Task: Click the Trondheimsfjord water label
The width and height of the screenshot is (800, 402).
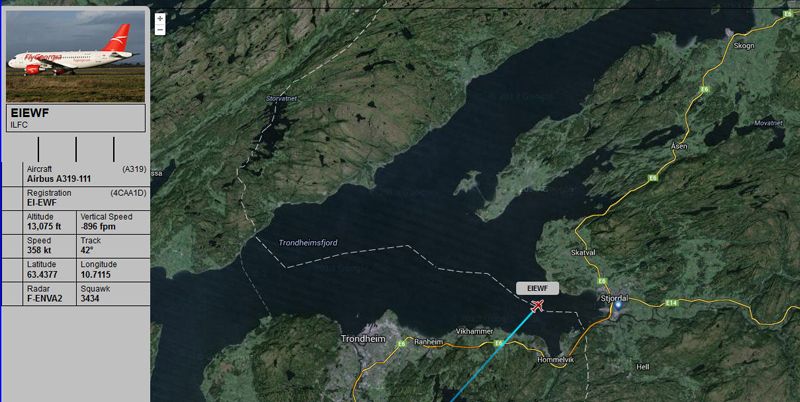Action: point(308,243)
